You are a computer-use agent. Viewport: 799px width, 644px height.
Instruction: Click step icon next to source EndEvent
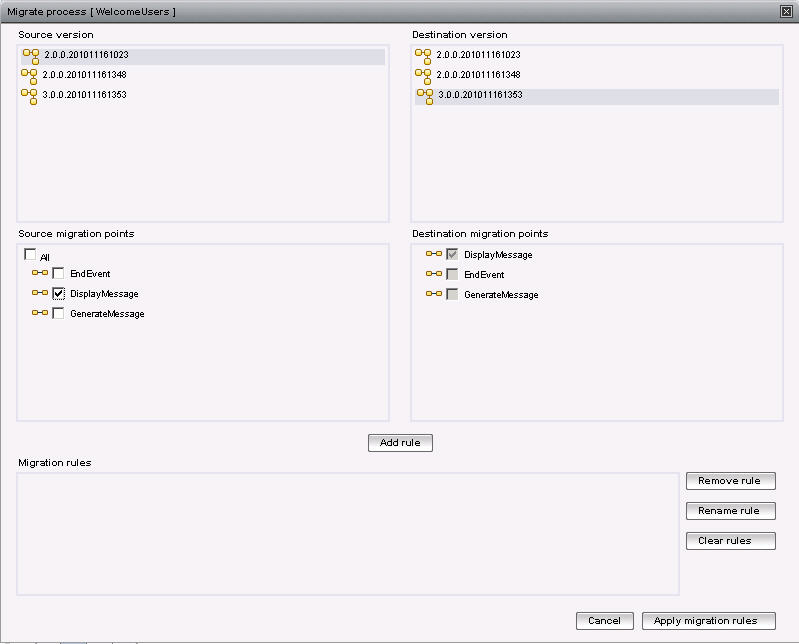coord(40,273)
